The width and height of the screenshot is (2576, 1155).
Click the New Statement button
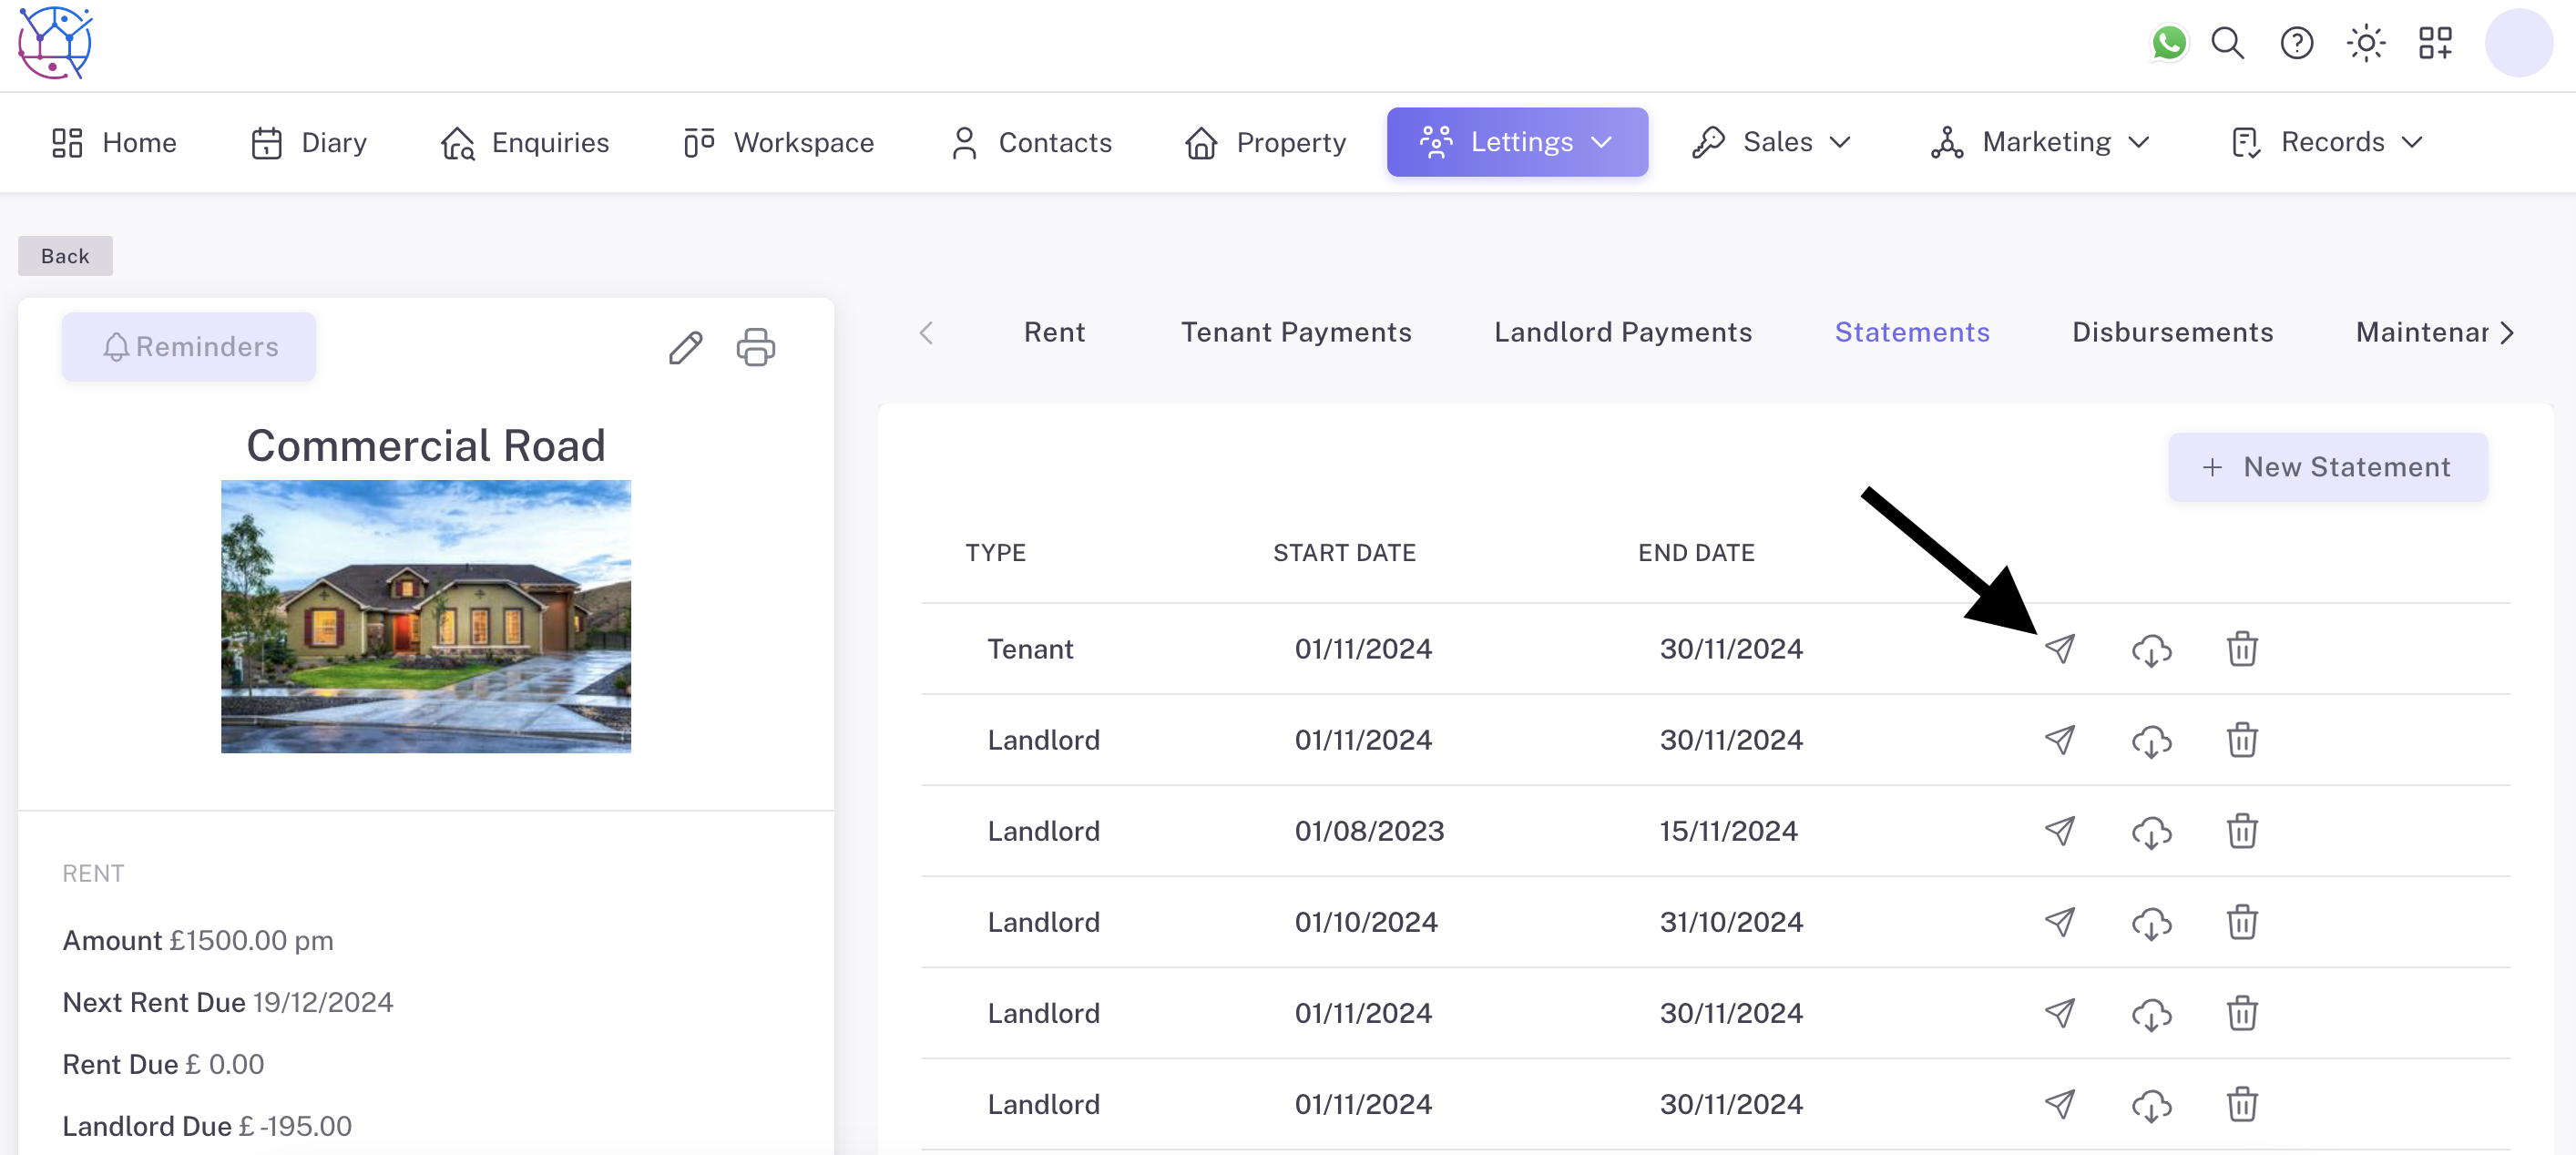click(x=2327, y=467)
